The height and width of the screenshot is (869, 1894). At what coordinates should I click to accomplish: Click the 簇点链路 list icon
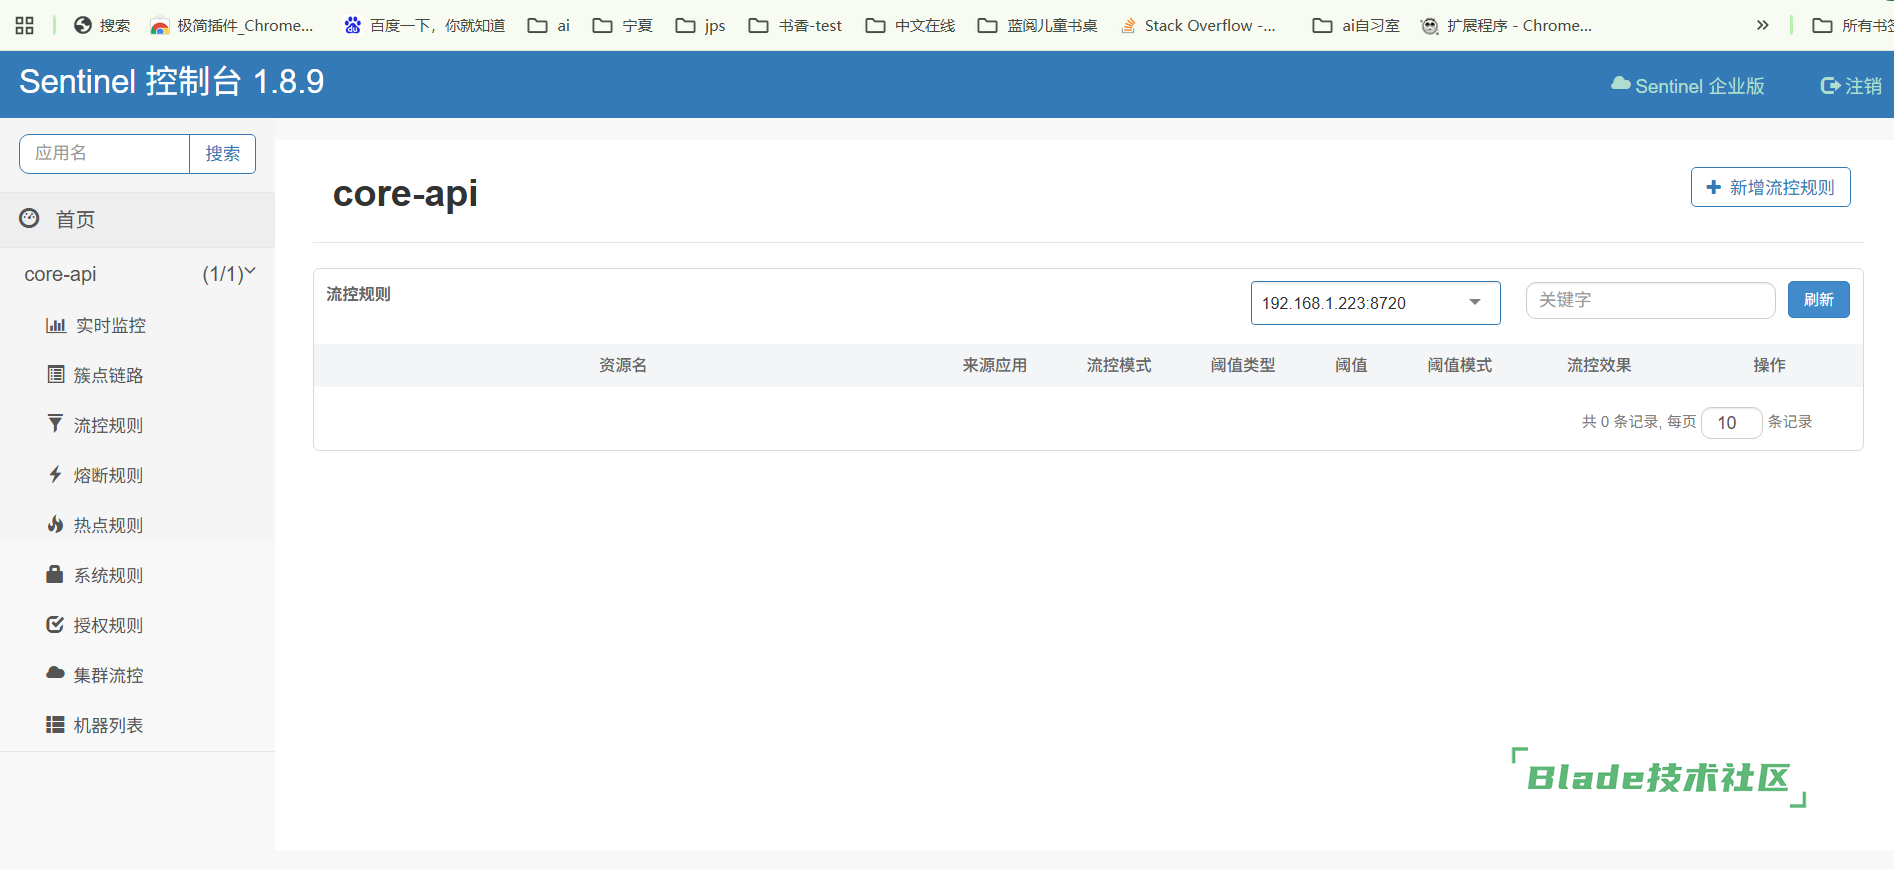pos(56,375)
